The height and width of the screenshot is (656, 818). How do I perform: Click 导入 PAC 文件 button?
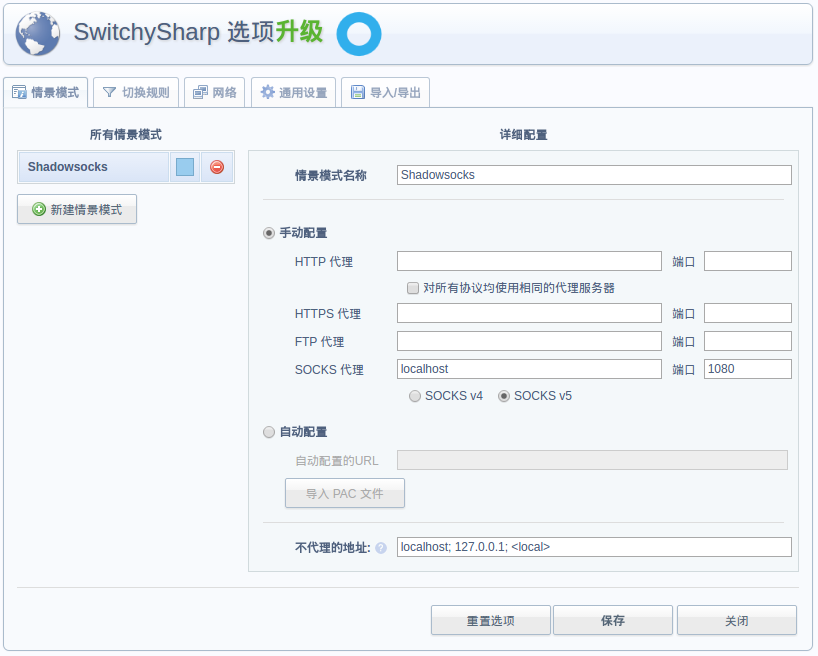pos(345,493)
